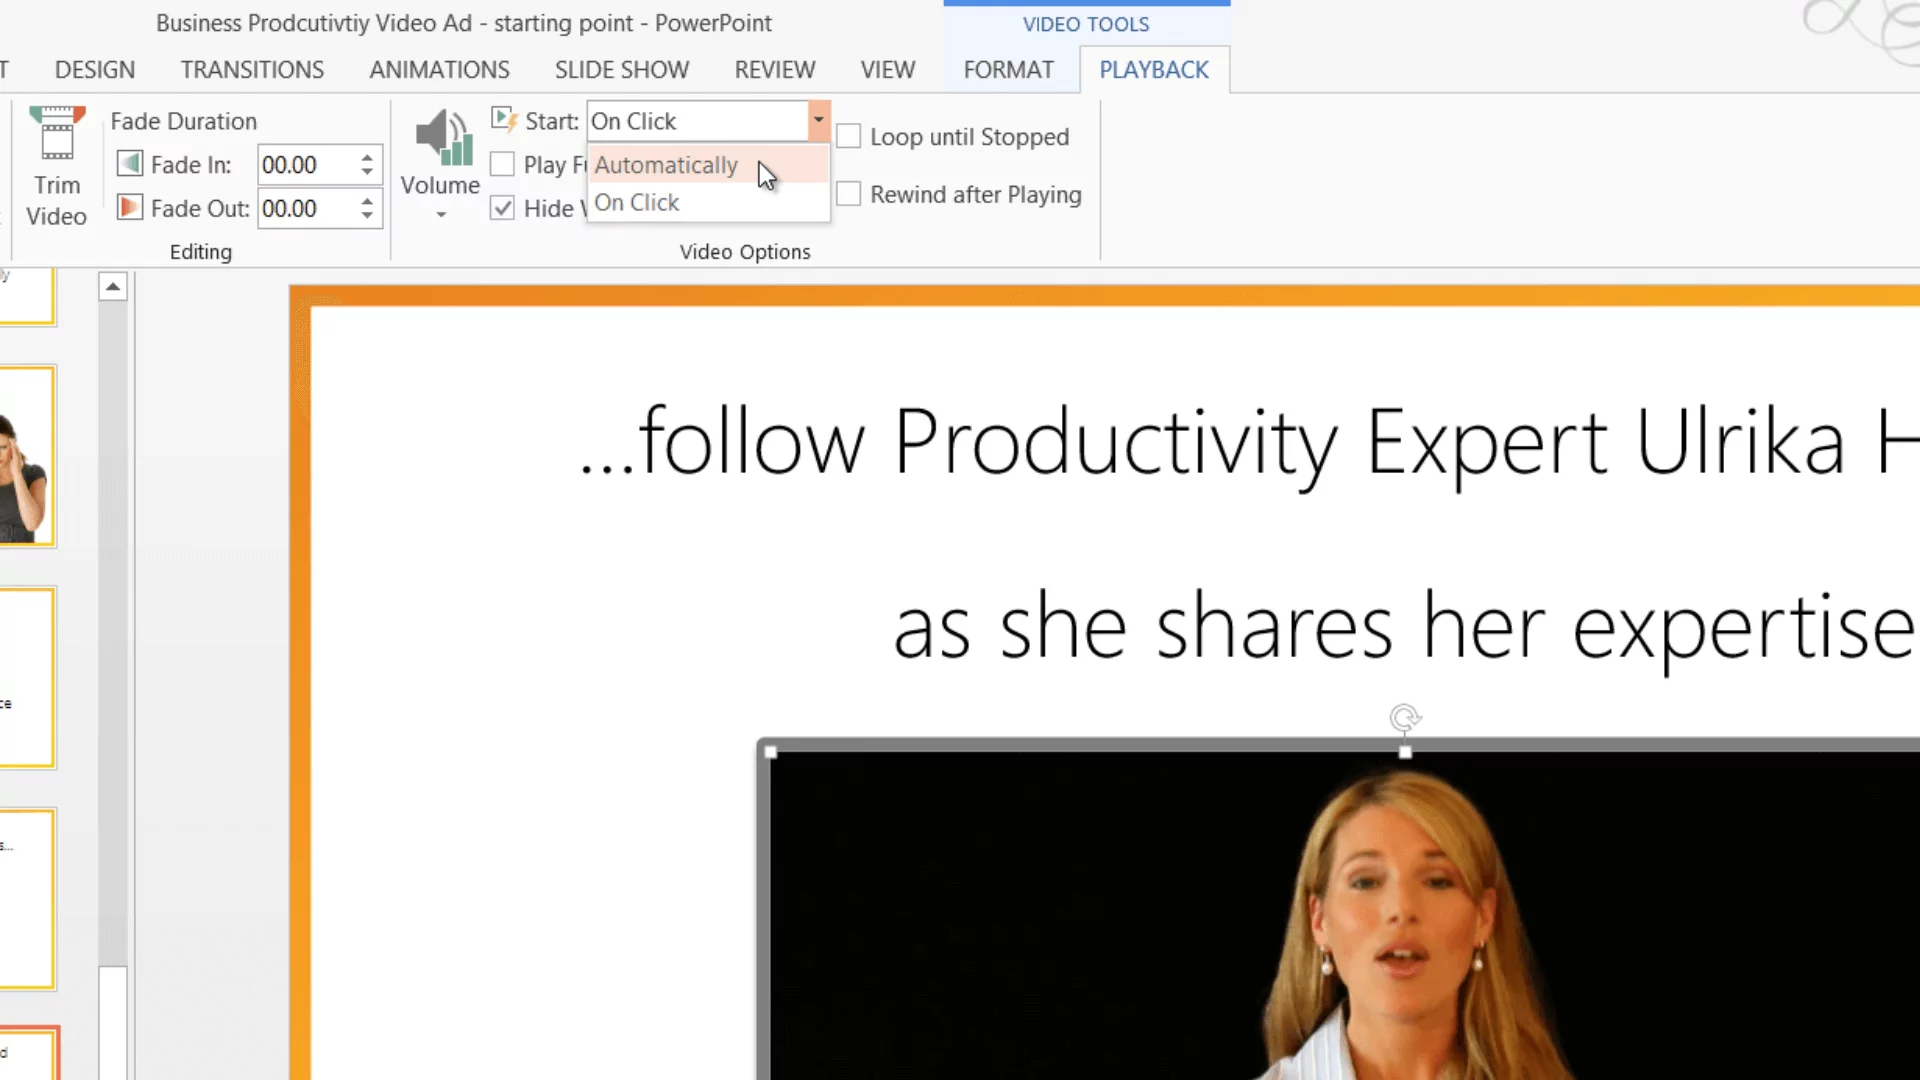The height and width of the screenshot is (1080, 1920).
Task: Decrease Fade Out duration with down arrow
Action: point(367,215)
